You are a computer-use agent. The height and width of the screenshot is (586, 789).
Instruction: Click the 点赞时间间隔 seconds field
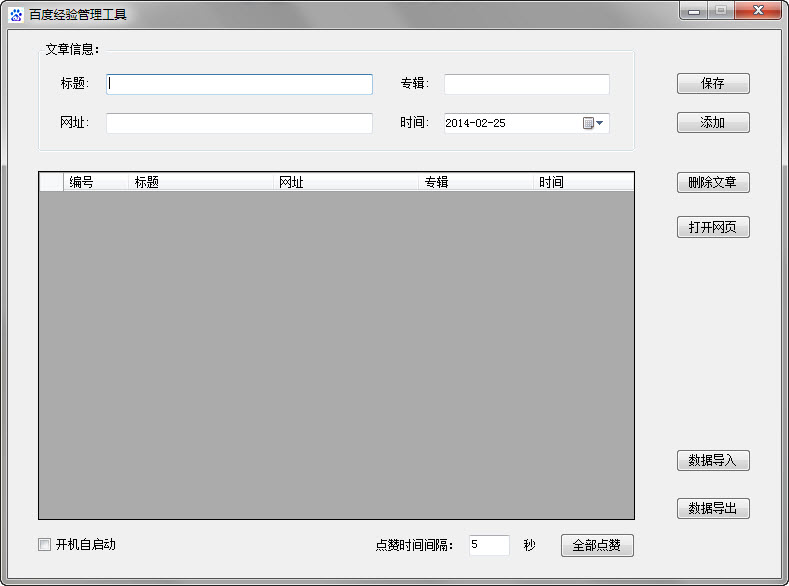pos(489,545)
